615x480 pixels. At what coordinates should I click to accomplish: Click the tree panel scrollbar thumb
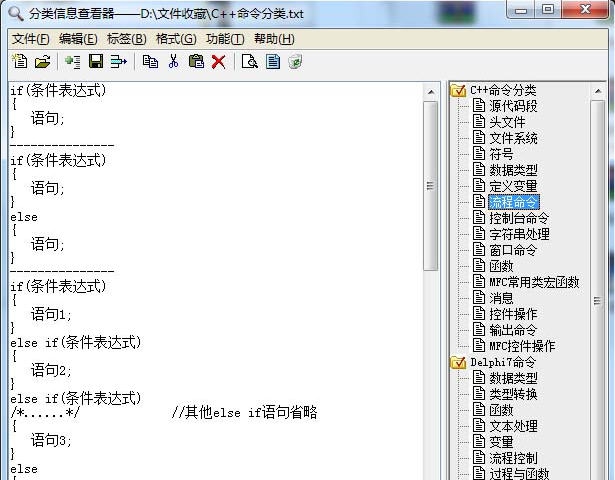(598, 290)
